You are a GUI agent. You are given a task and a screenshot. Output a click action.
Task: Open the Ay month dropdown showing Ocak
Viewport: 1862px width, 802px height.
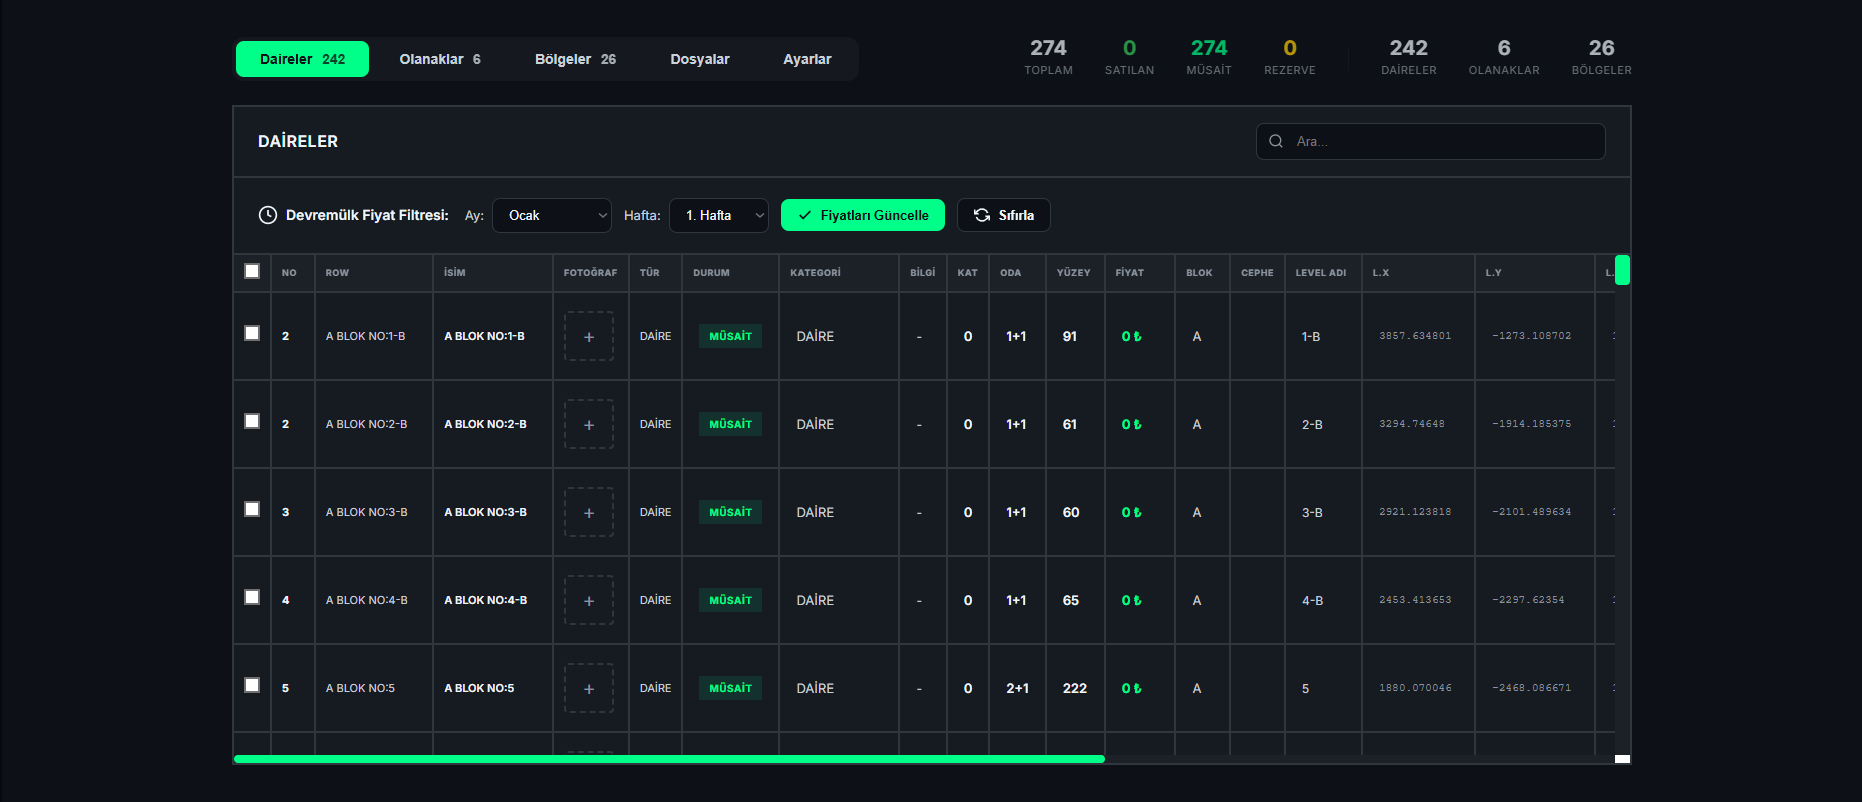pyautogui.click(x=551, y=215)
